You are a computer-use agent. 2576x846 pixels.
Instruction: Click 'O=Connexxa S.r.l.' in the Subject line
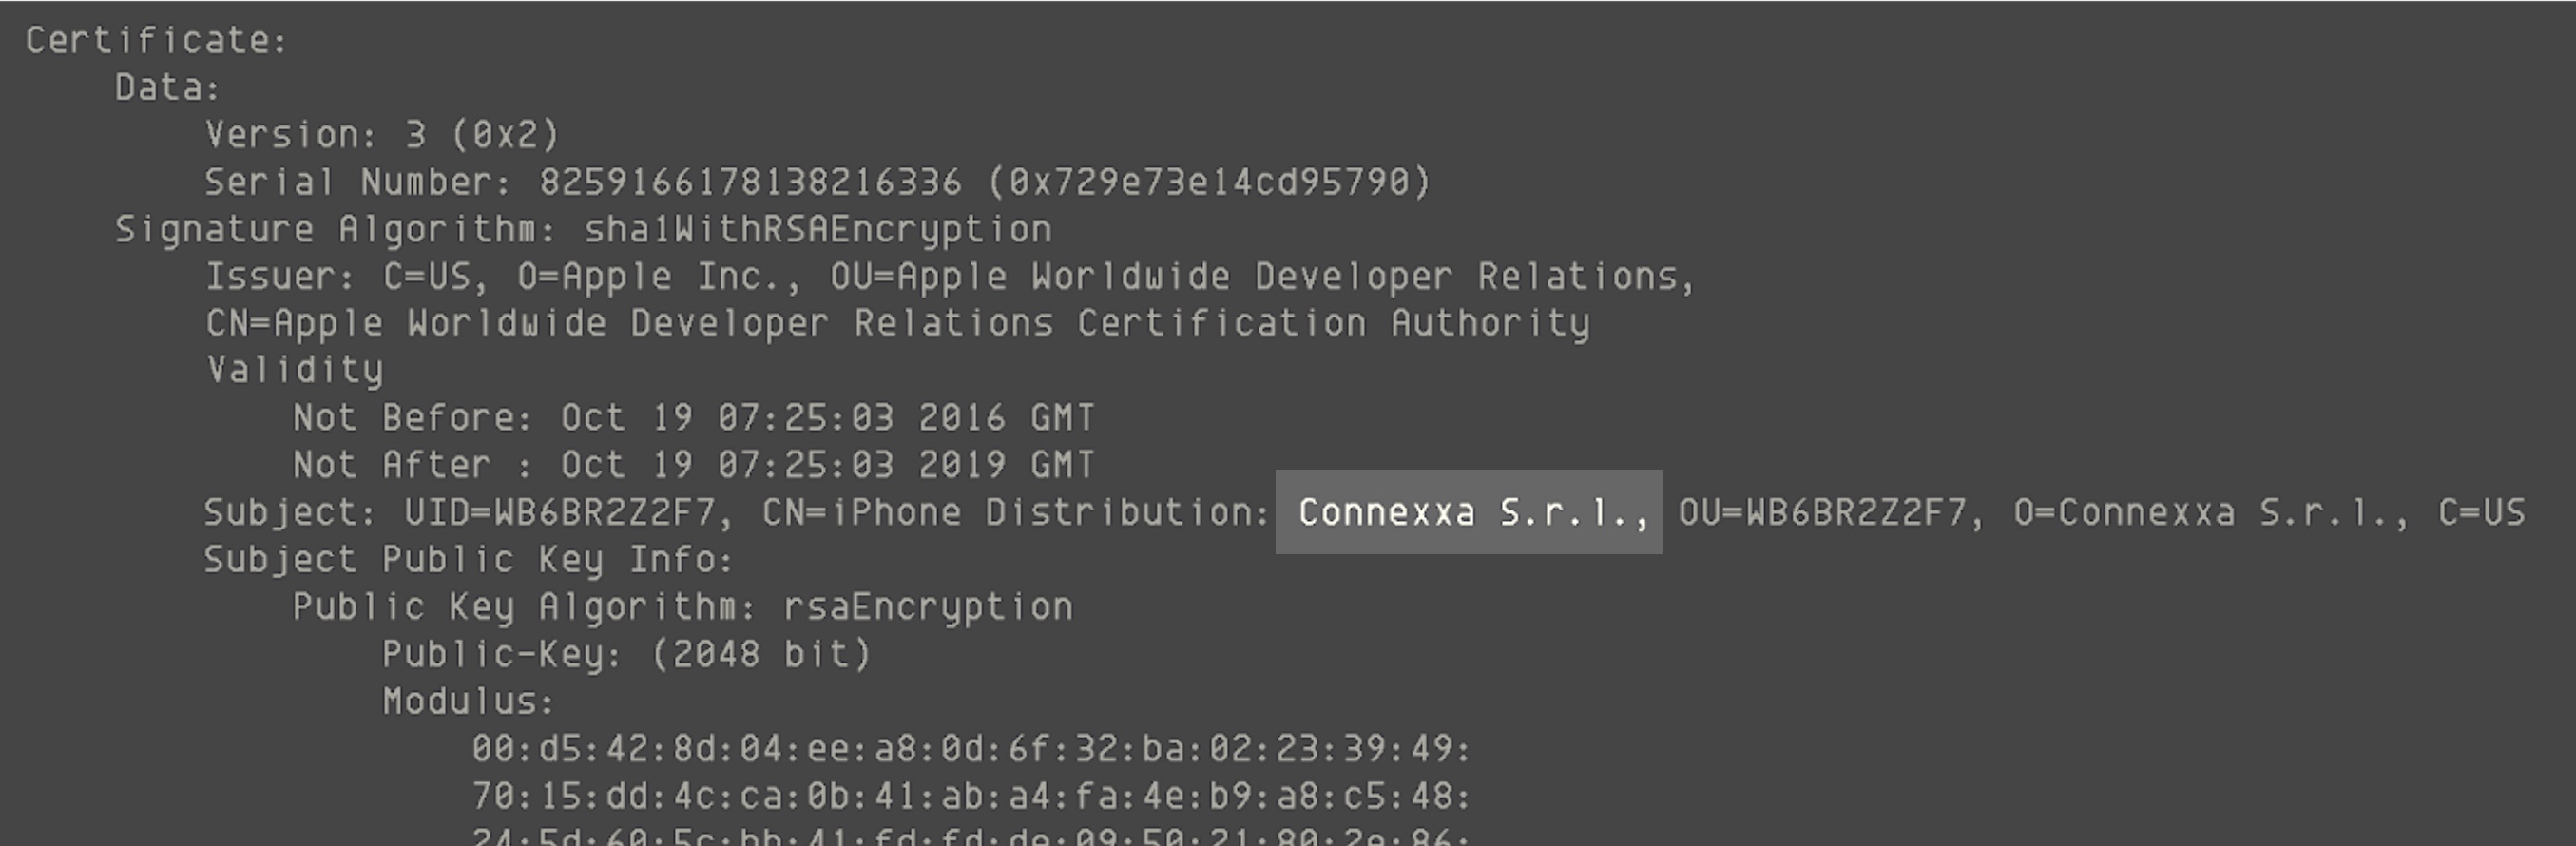coord(2210,512)
